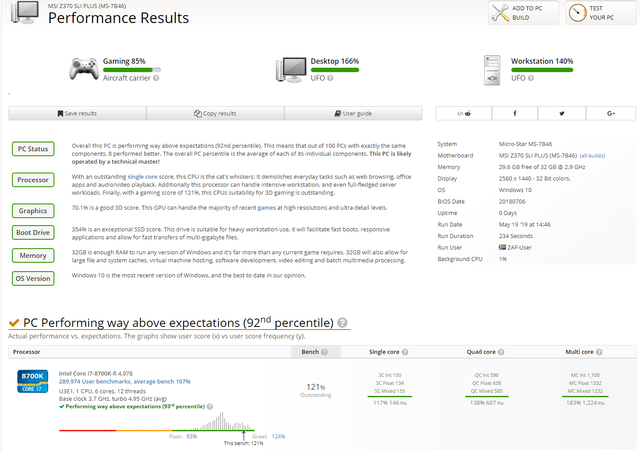Click the Desktop 166% progress bar
This screenshot has height=453, width=640.
[x=335, y=70]
